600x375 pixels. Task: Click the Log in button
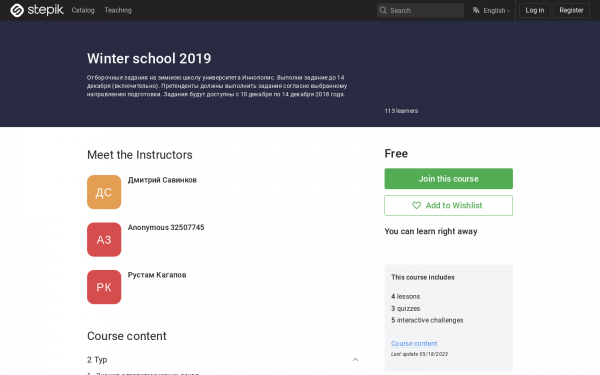[535, 10]
